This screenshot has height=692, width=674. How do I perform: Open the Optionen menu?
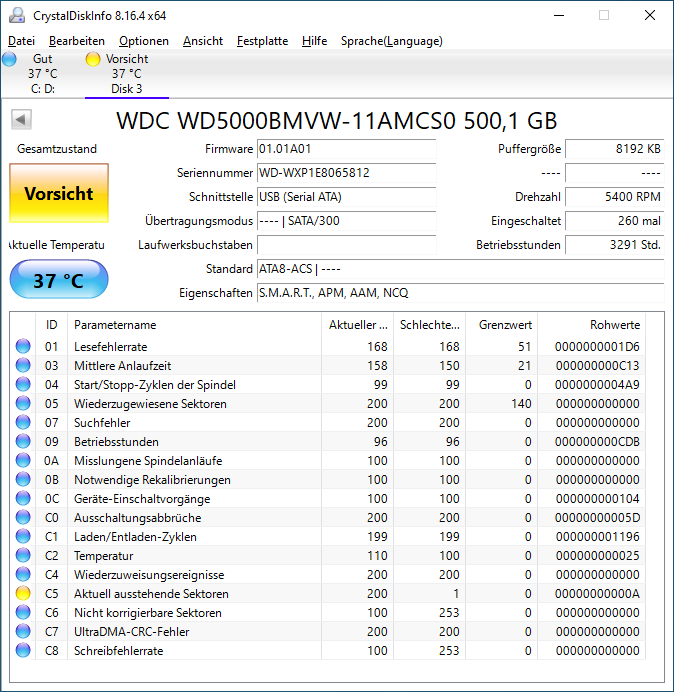[144, 41]
